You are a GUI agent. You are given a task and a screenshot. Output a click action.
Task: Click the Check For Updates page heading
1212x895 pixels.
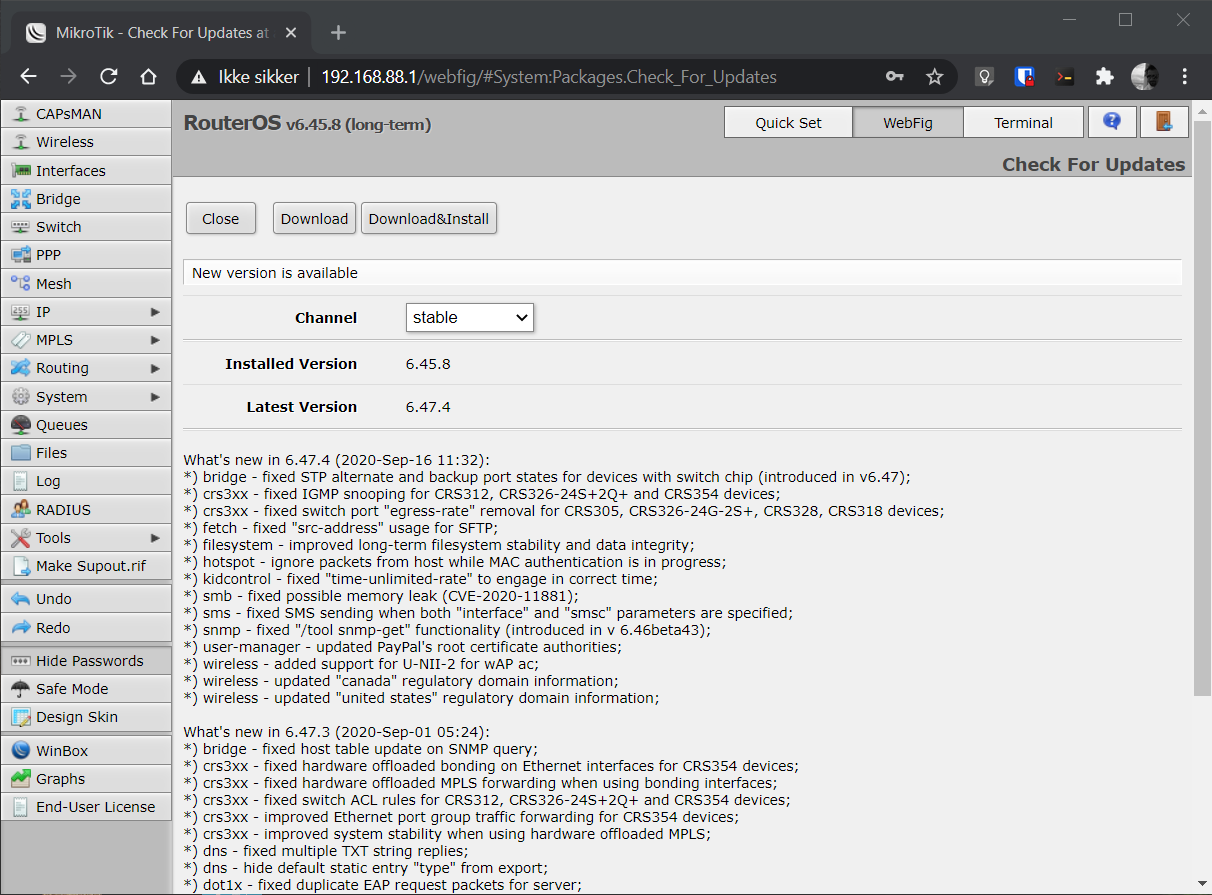[1094, 165]
